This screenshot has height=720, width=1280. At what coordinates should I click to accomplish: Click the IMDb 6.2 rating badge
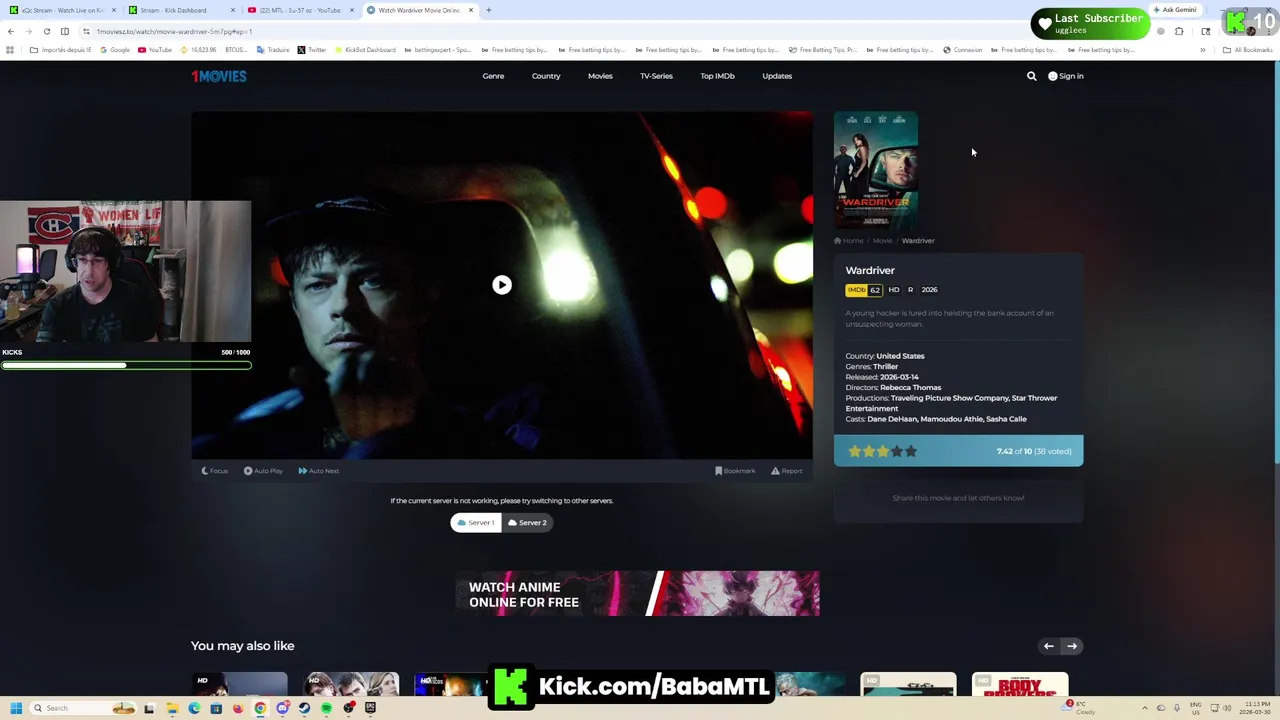point(864,290)
